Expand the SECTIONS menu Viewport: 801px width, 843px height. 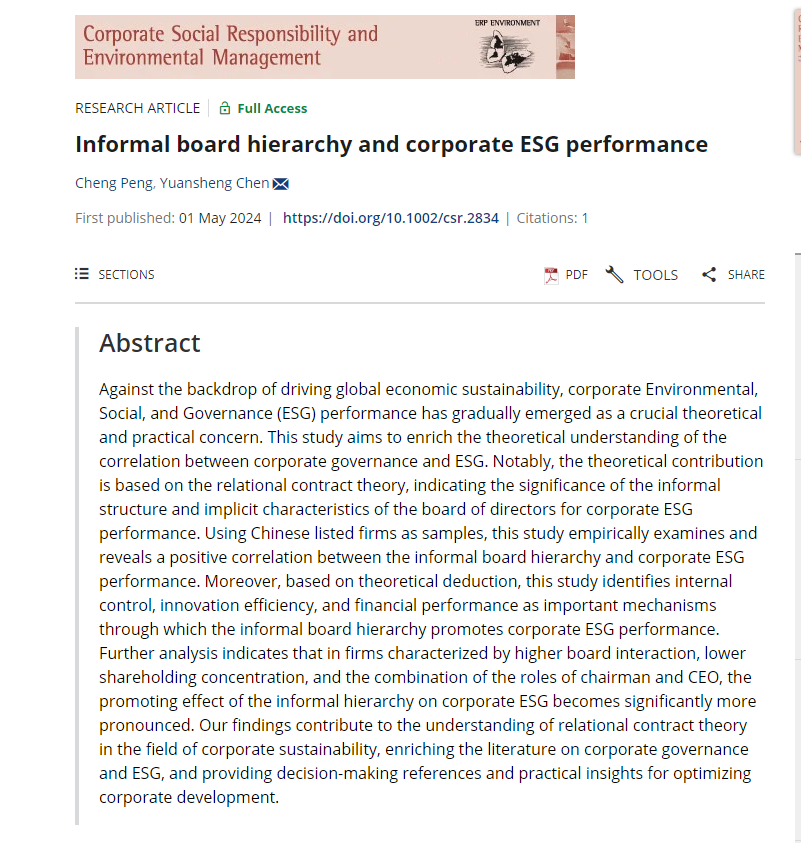point(126,275)
